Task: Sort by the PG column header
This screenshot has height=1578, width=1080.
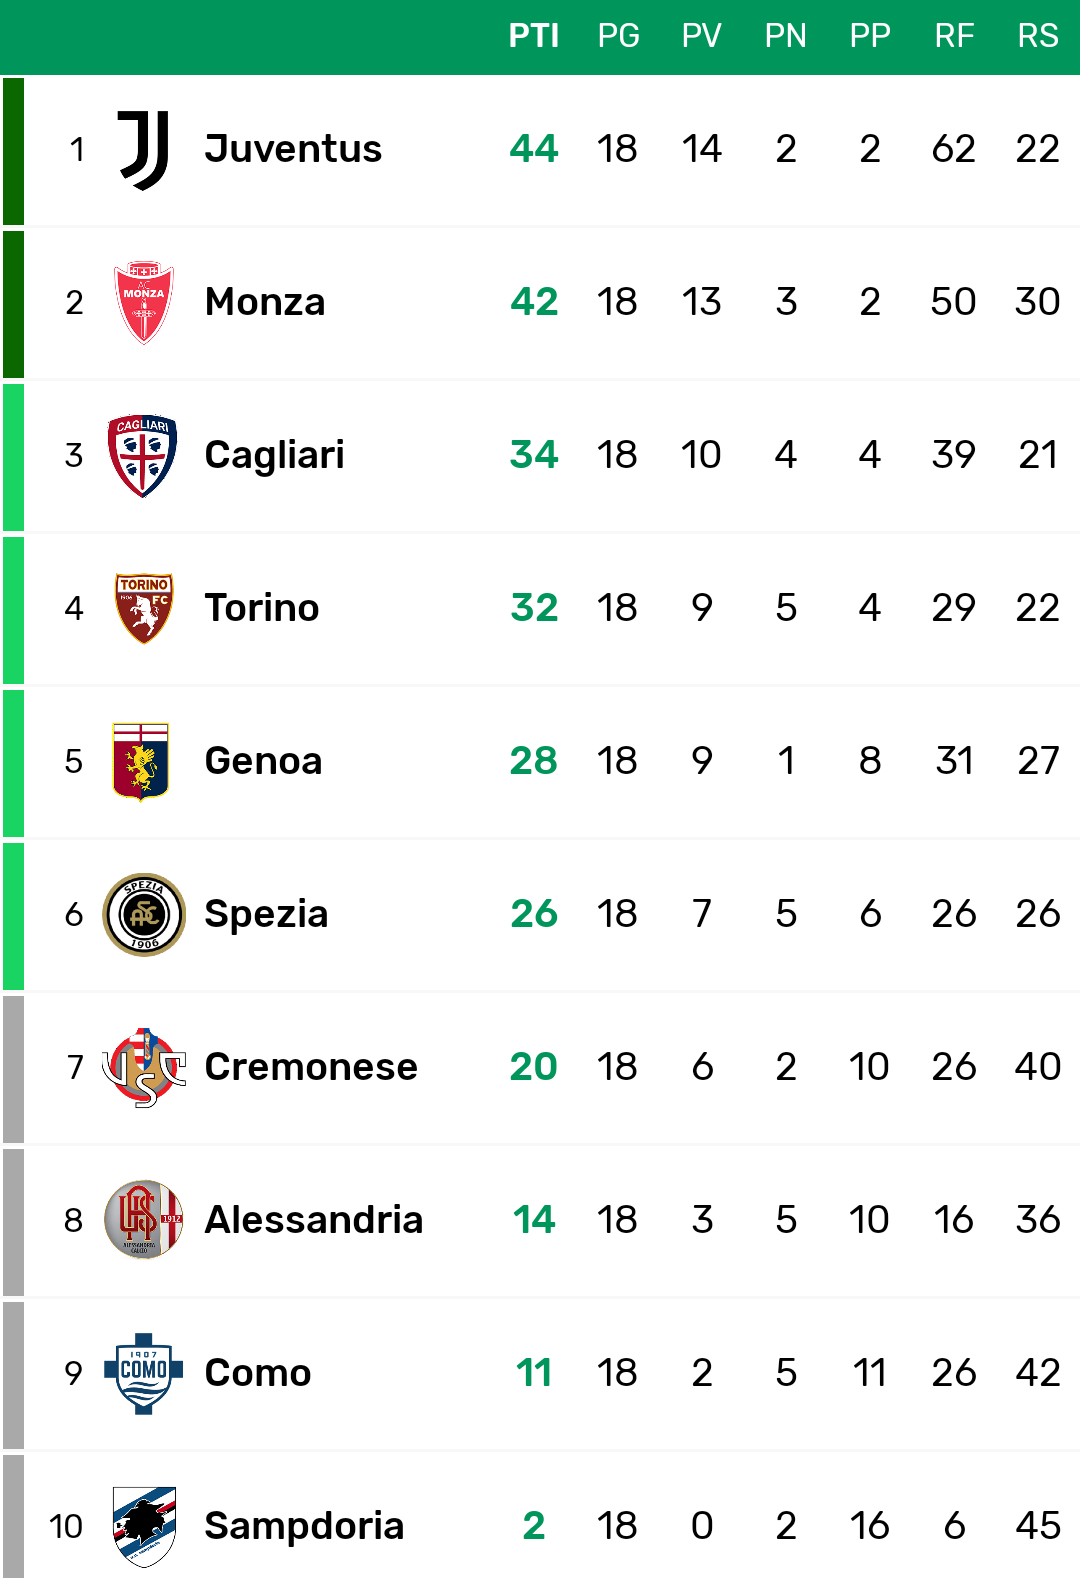Action: tap(618, 36)
